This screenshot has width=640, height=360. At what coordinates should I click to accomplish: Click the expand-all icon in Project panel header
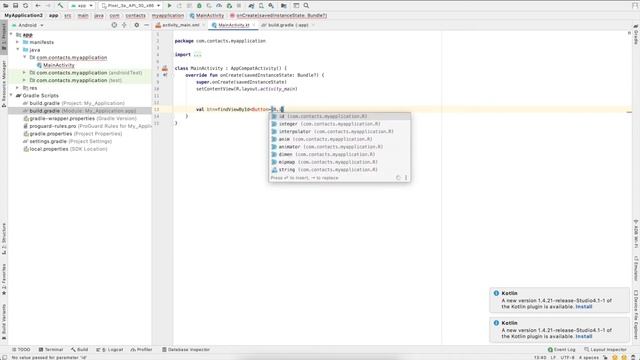pos(124,25)
